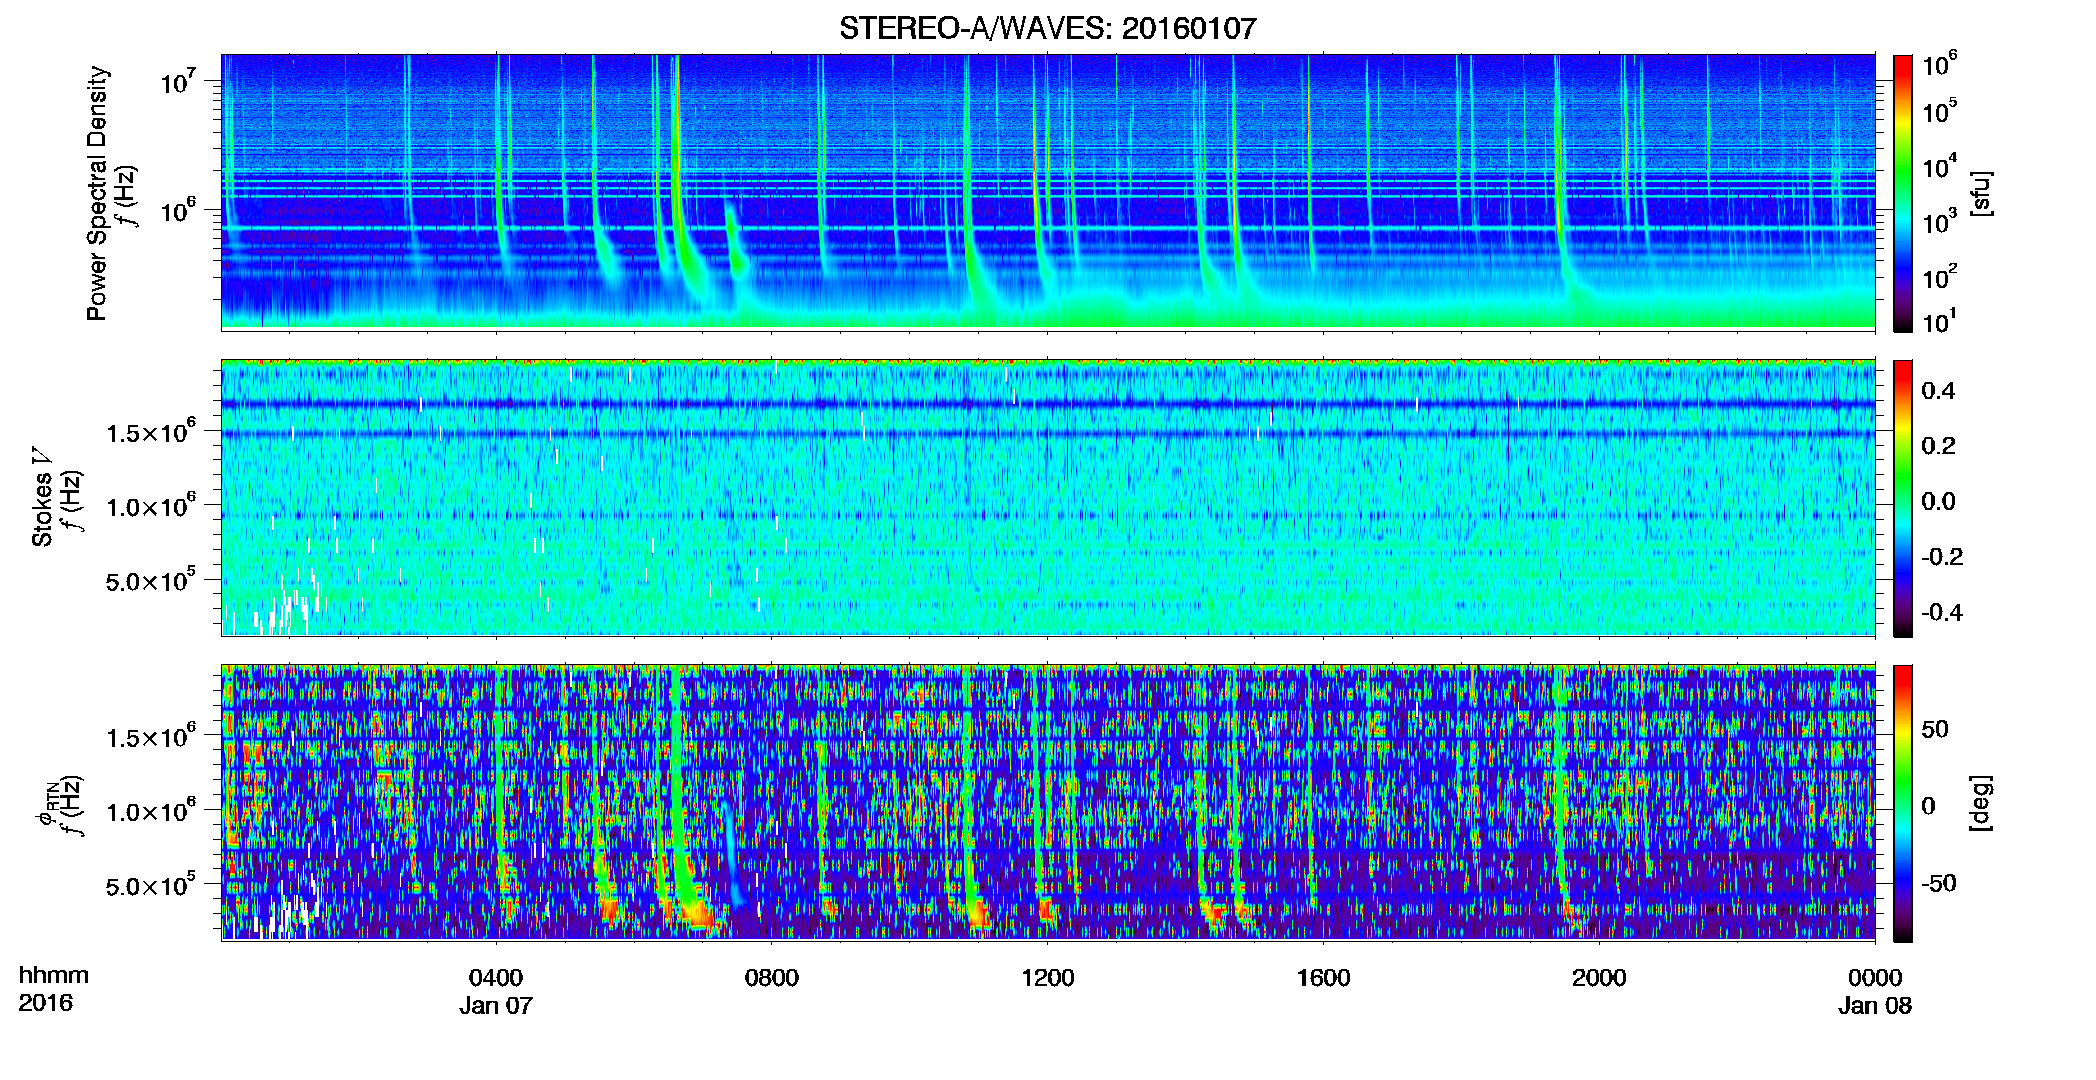This screenshot has width=2096, height=1080.
Task: Click the 10^7 frequency tick on the top panel
Action: 178,80
